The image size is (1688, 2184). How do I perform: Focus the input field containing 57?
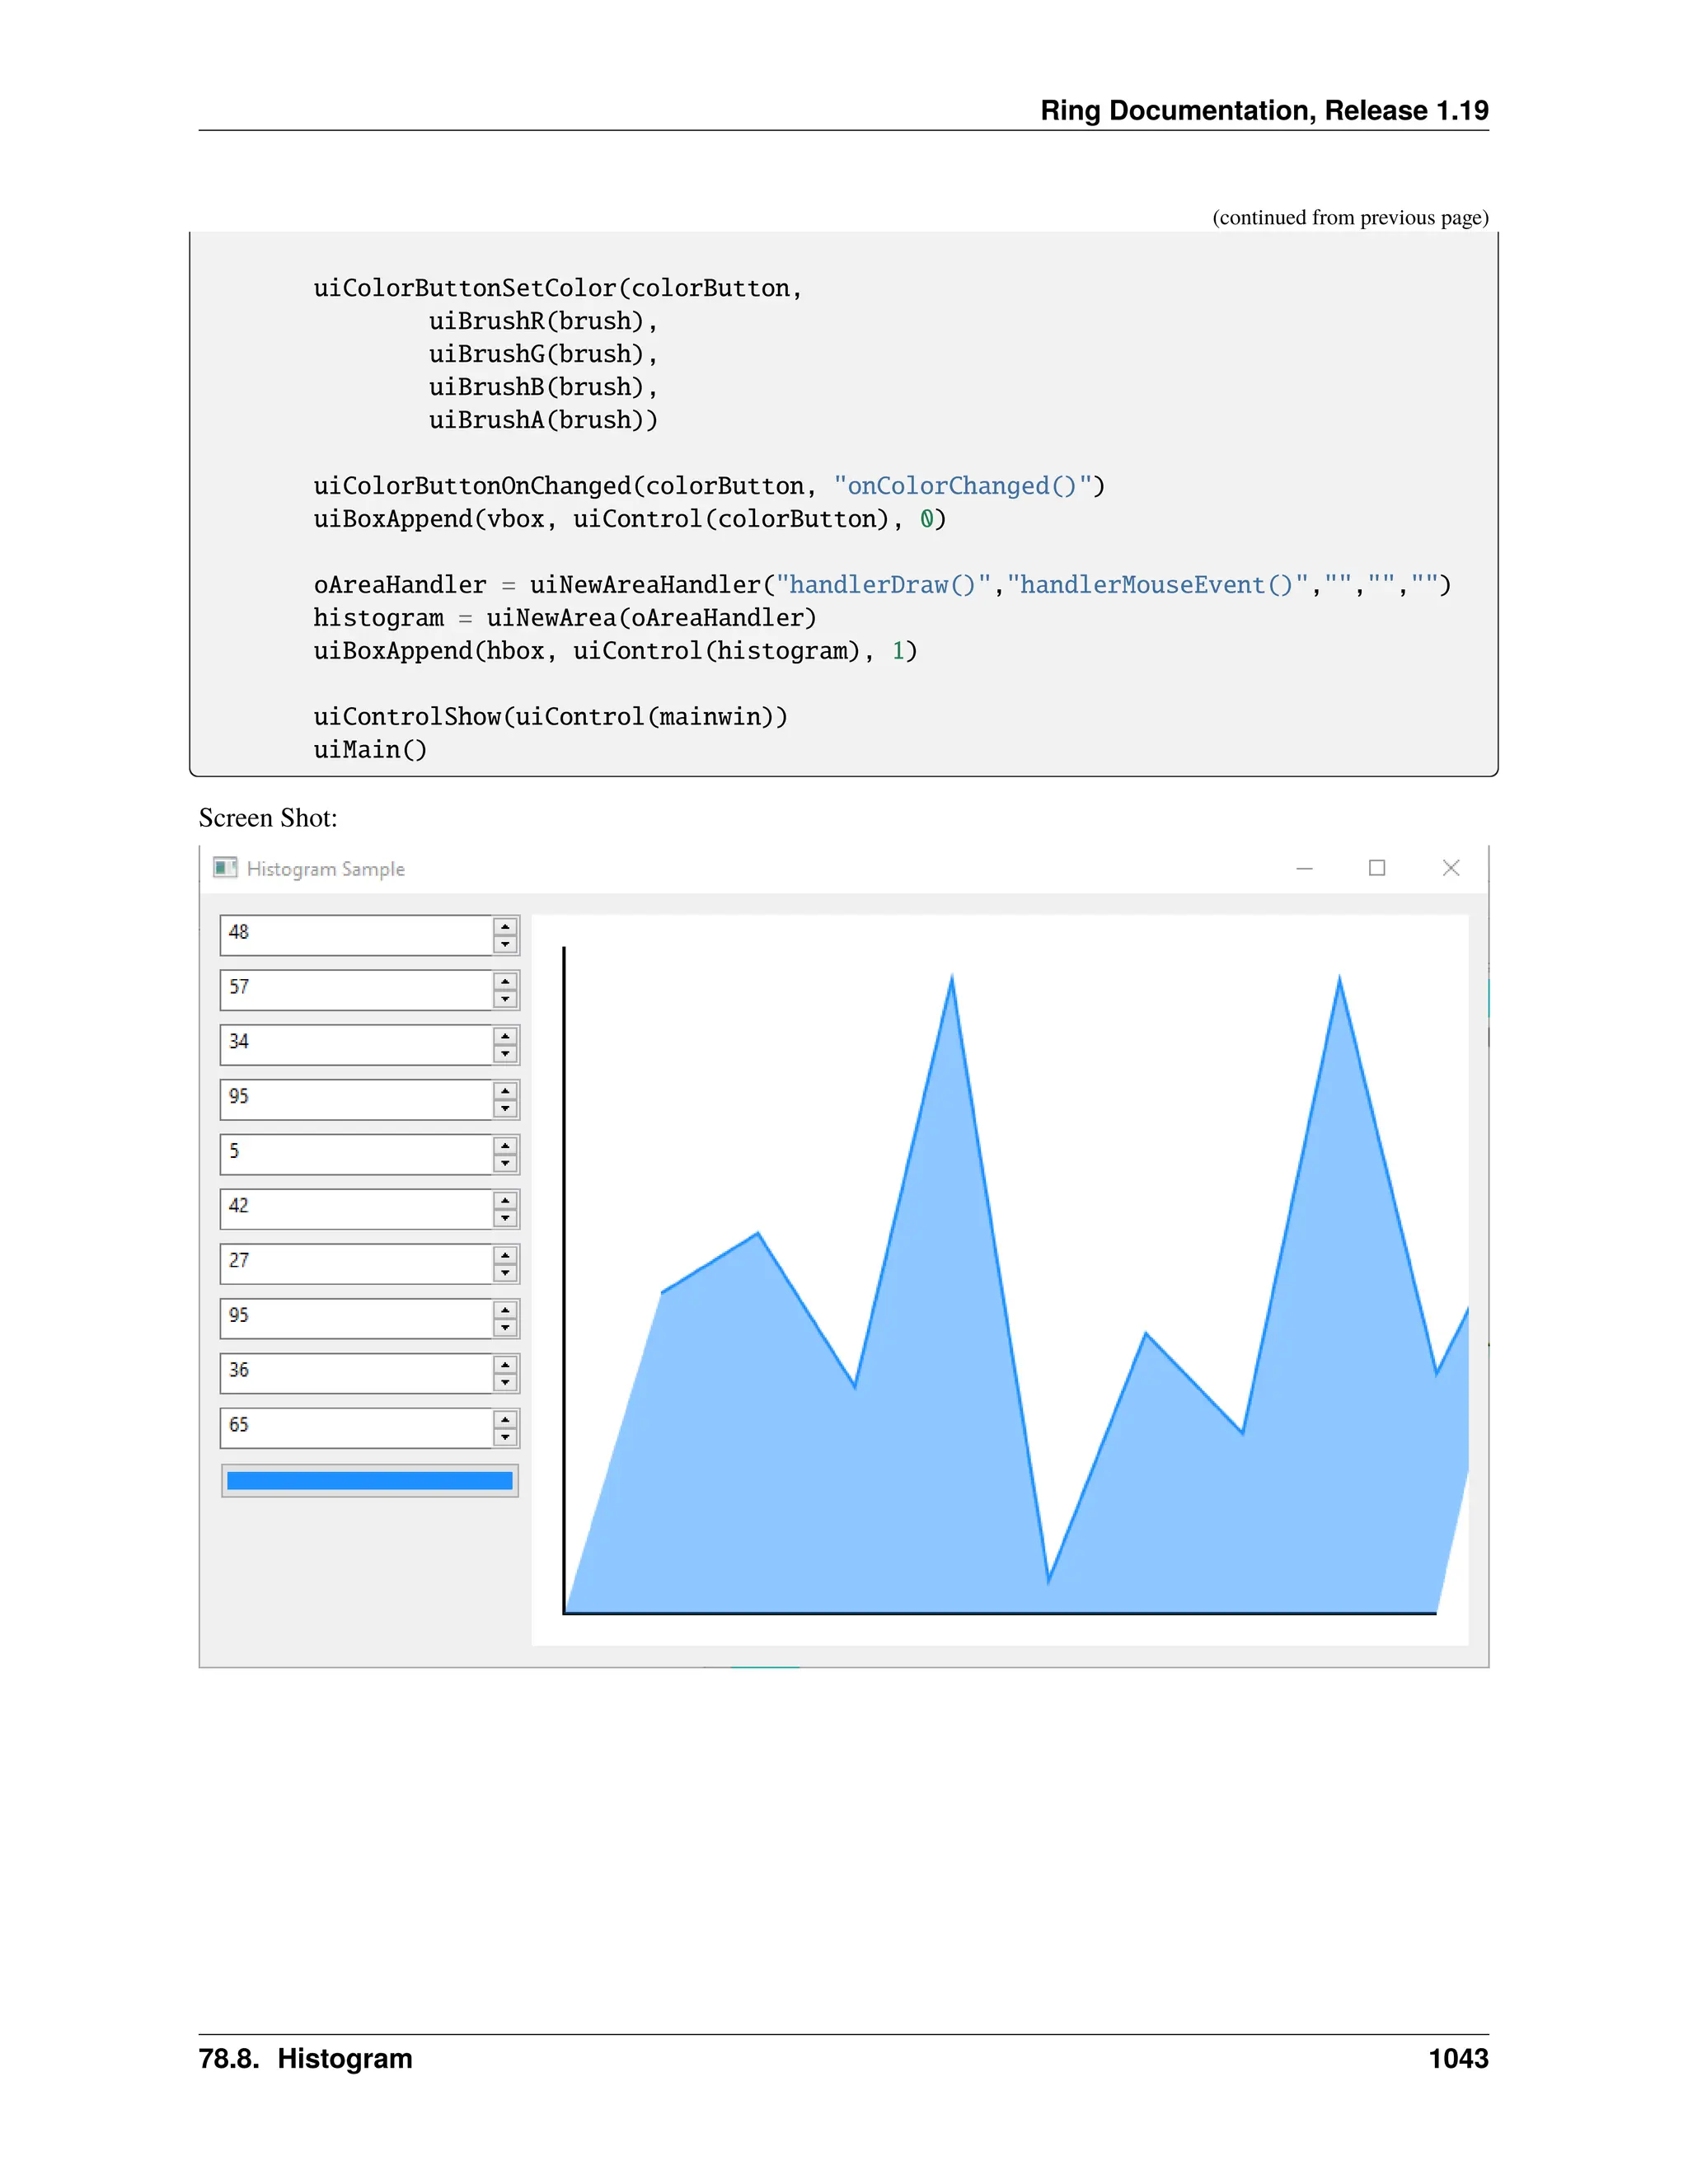point(356,990)
